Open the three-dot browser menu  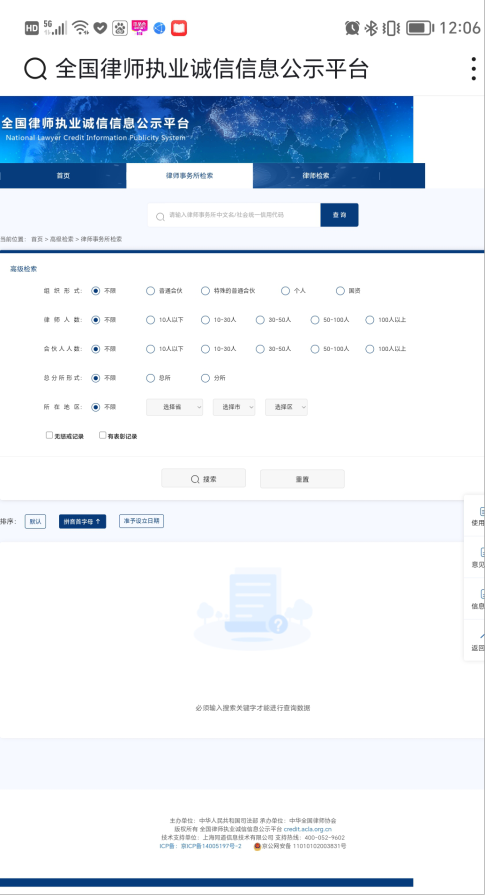474,68
